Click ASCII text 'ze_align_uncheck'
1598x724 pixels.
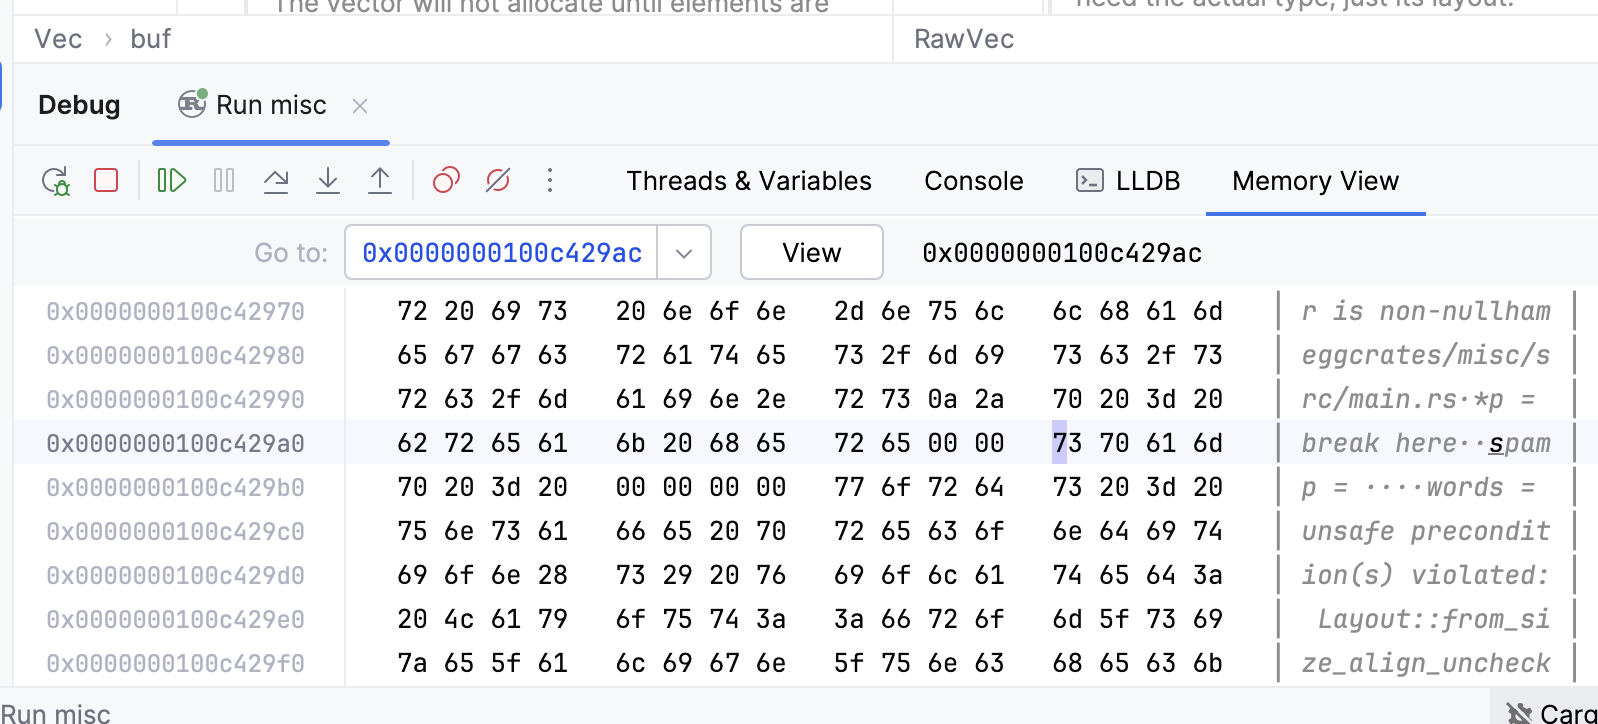point(1426,663)
